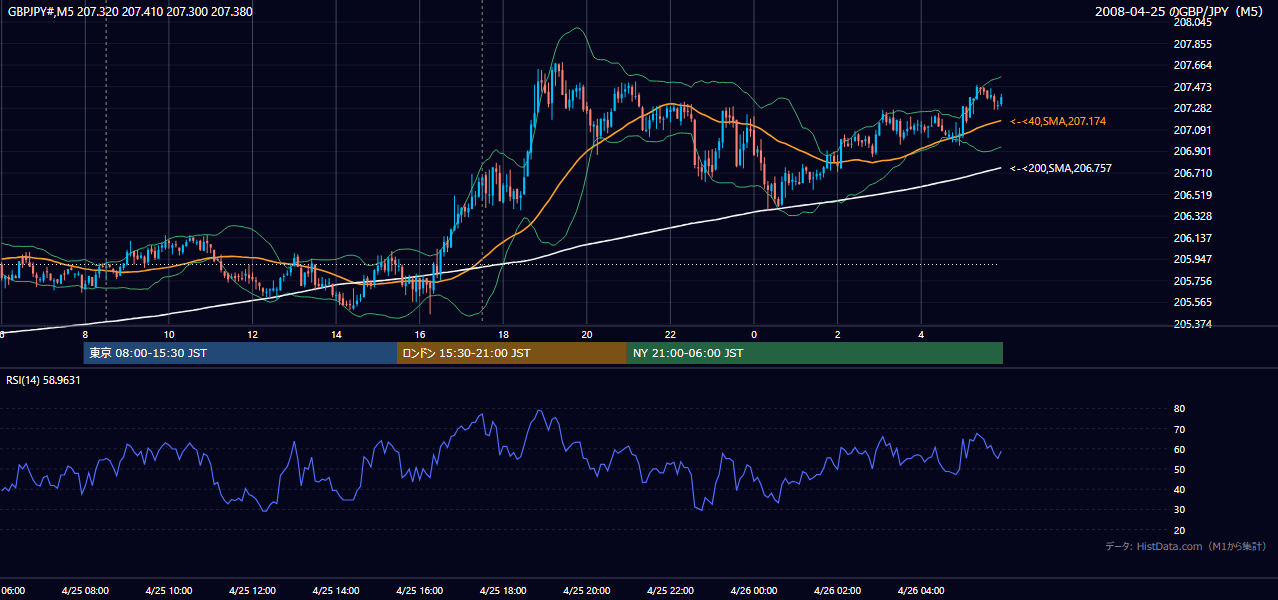Viewport: 1278px width, 600px height.
Task: Click the 4/26 00:00 time label
Action: (x=754, y=591)
